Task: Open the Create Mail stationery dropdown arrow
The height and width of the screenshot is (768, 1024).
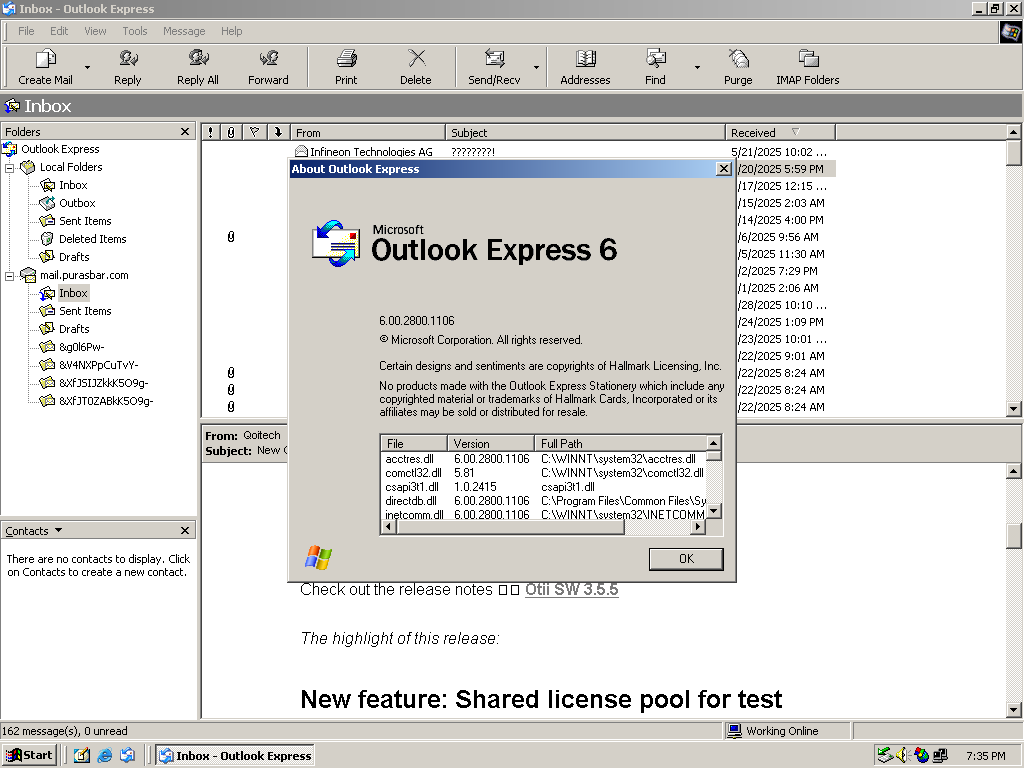Action: coord(87,67)
